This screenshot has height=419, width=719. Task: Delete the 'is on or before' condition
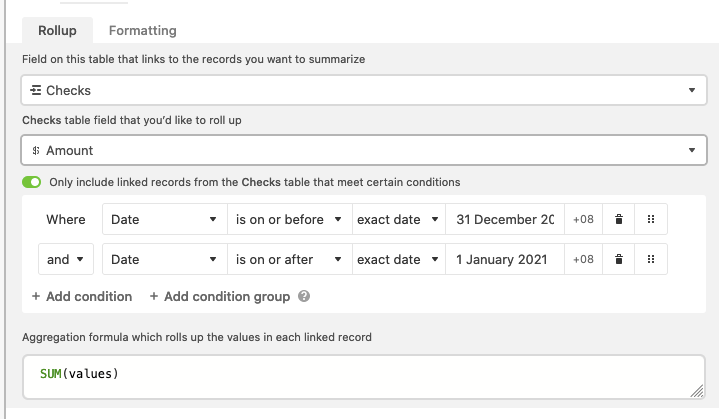(x=619, y=219)
